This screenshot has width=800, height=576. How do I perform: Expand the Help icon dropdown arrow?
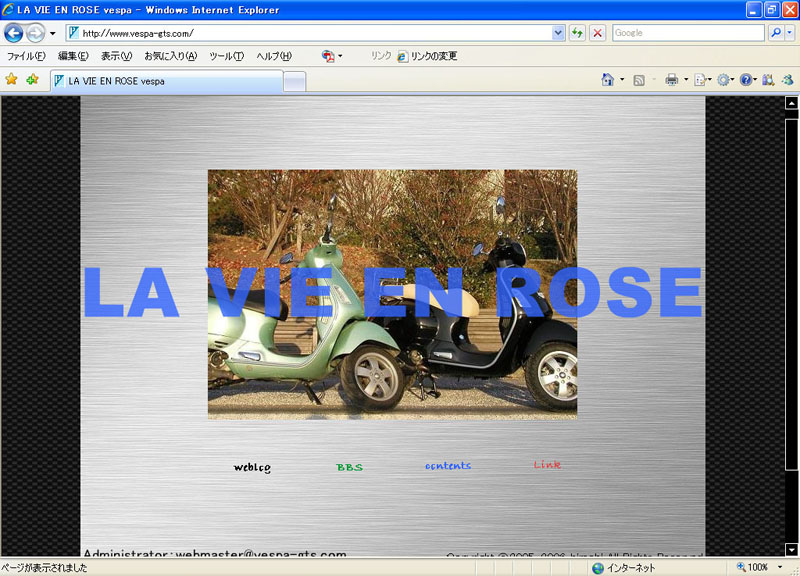click(x=755, y=80)
